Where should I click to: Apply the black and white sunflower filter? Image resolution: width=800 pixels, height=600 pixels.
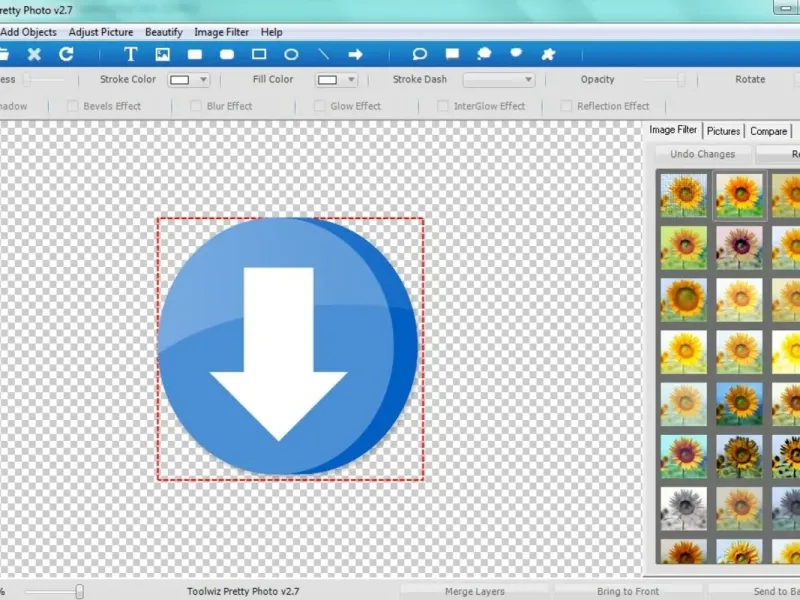tap(684, 509)
